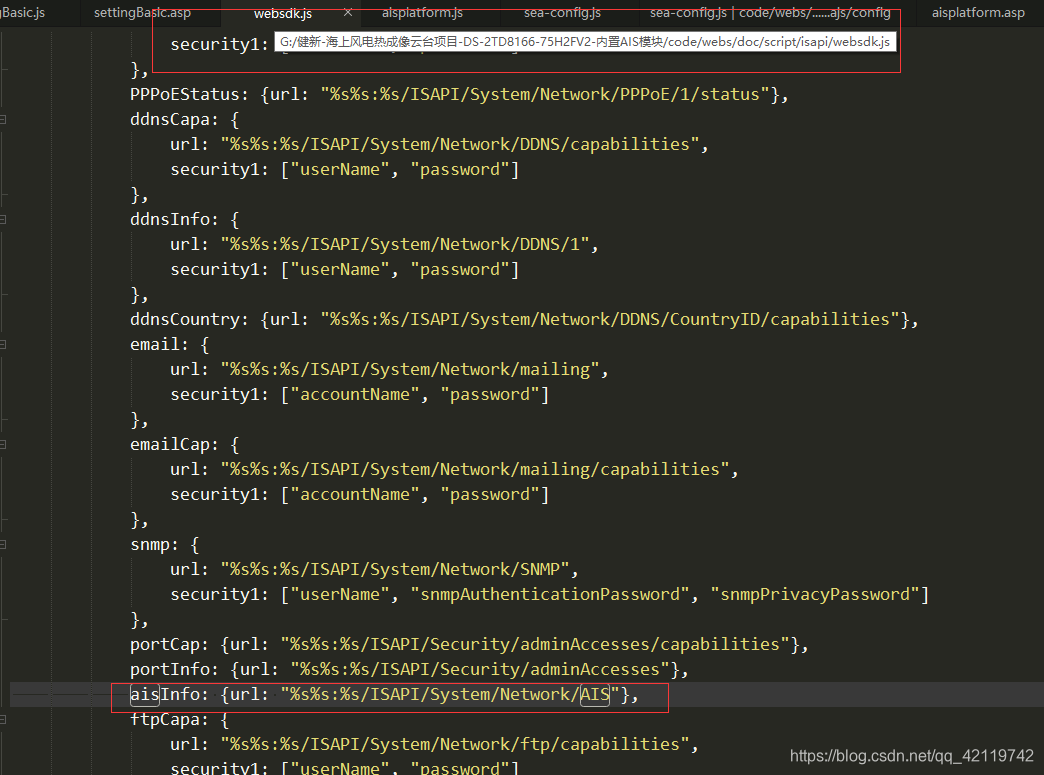Switch to the aisplatform.asp tab
1044x775 pixels.
point(978,13)
